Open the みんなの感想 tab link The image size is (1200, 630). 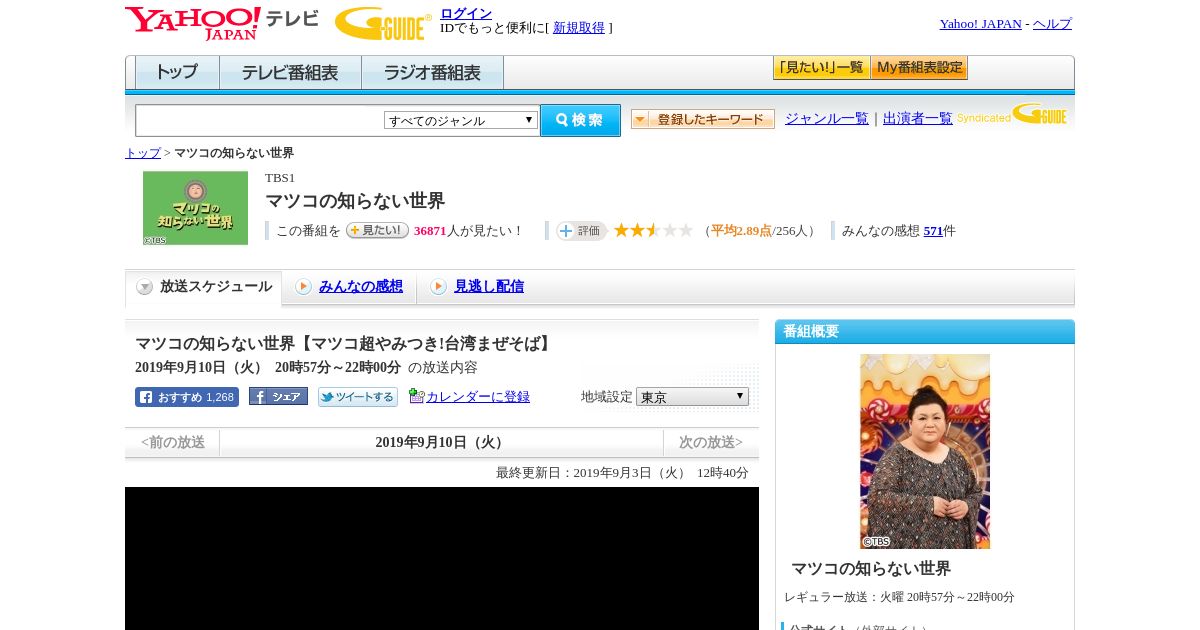point(360,286)
